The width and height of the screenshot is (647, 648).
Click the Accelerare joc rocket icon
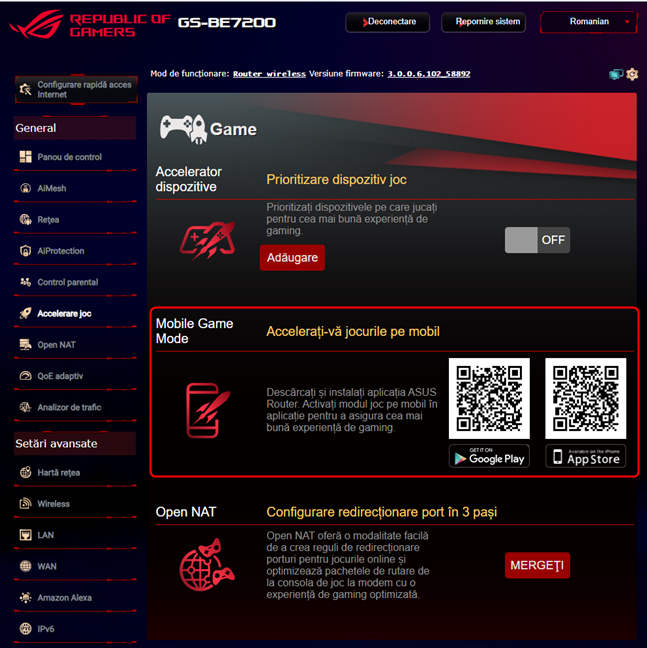tap(26, 313)
